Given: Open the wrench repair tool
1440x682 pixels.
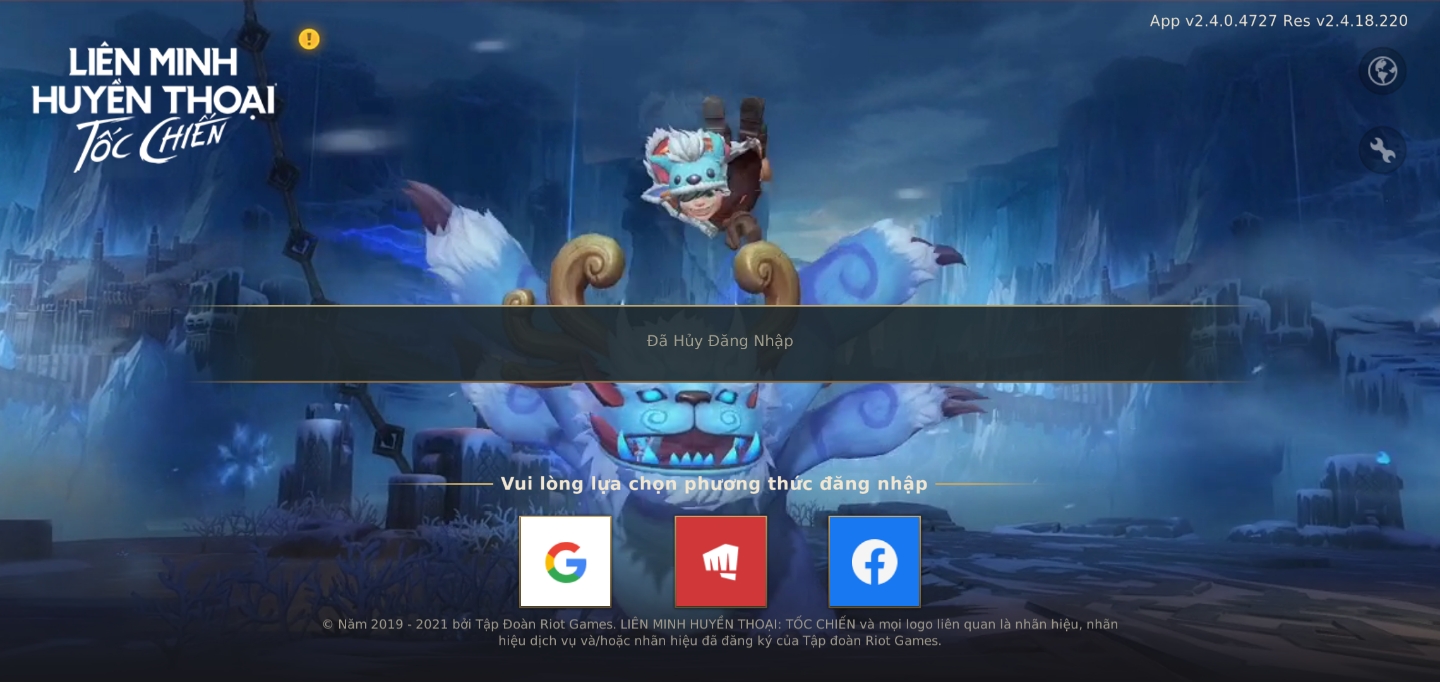Looking at the screenshot, I should pyautogui.click(x=1383, y=151).
